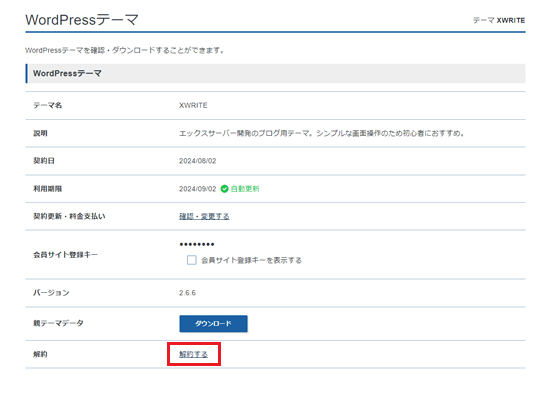Image resolution: width=550 pixels, height=400 pixels.
Task: Click the XWRITE theme name value
Action: (193, 105)
